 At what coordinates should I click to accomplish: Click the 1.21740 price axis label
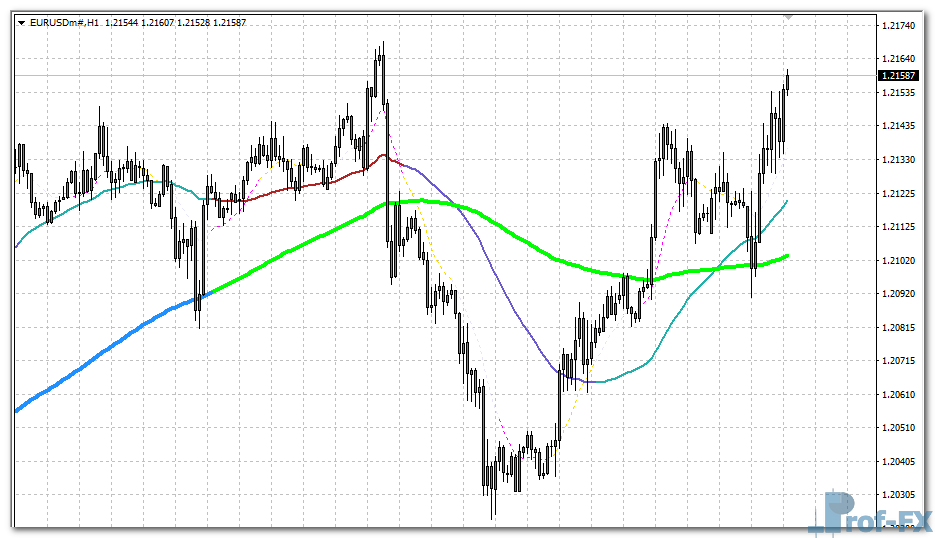tap(898, 26)
